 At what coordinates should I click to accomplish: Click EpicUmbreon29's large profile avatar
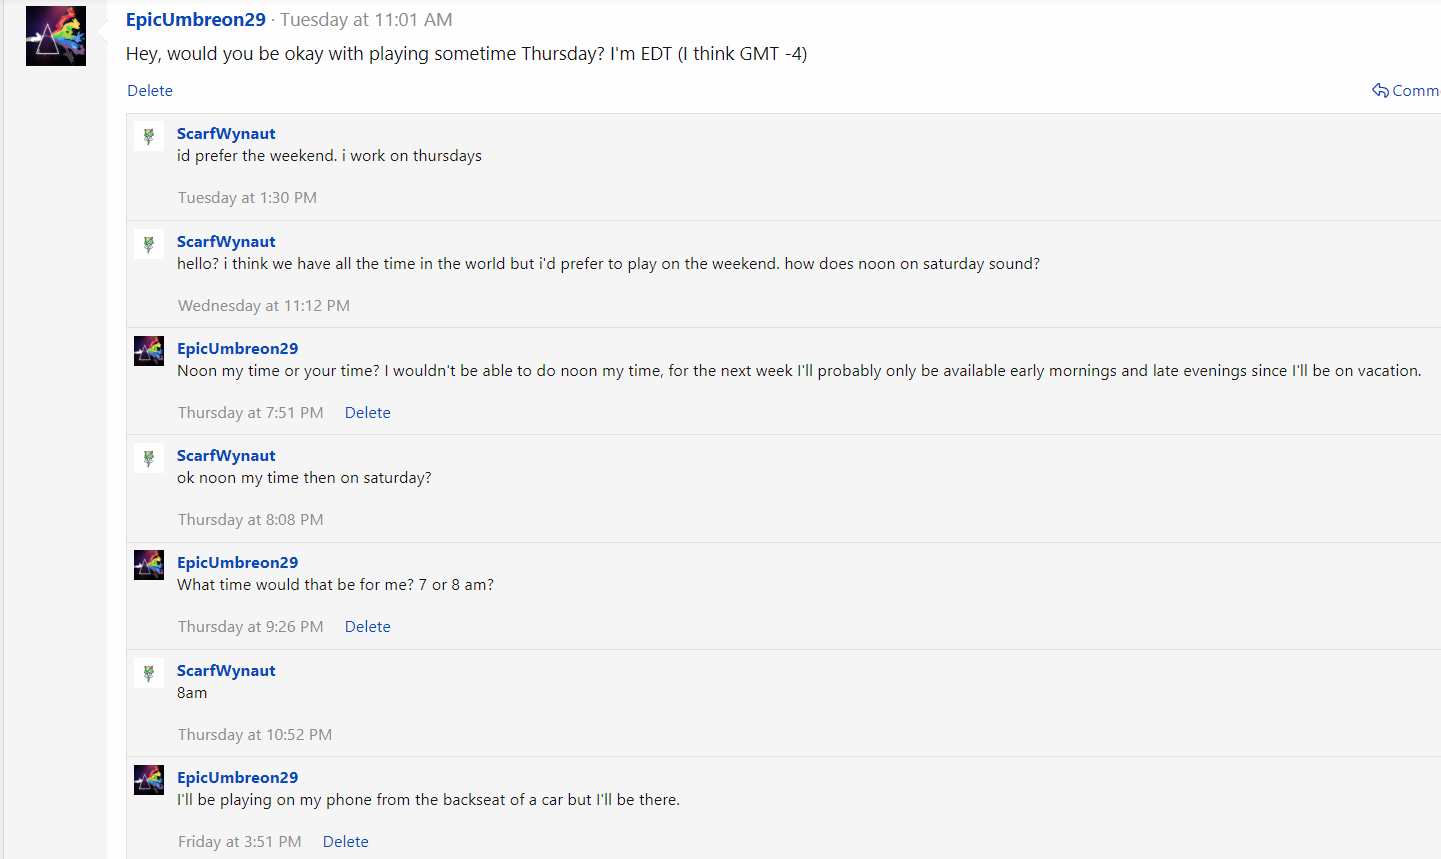(x=56, y=36)
